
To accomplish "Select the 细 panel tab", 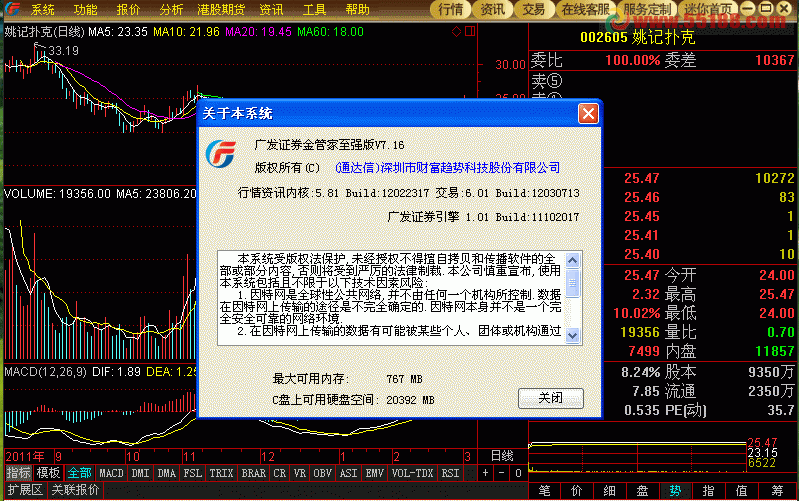I will [x=609, y=491].
